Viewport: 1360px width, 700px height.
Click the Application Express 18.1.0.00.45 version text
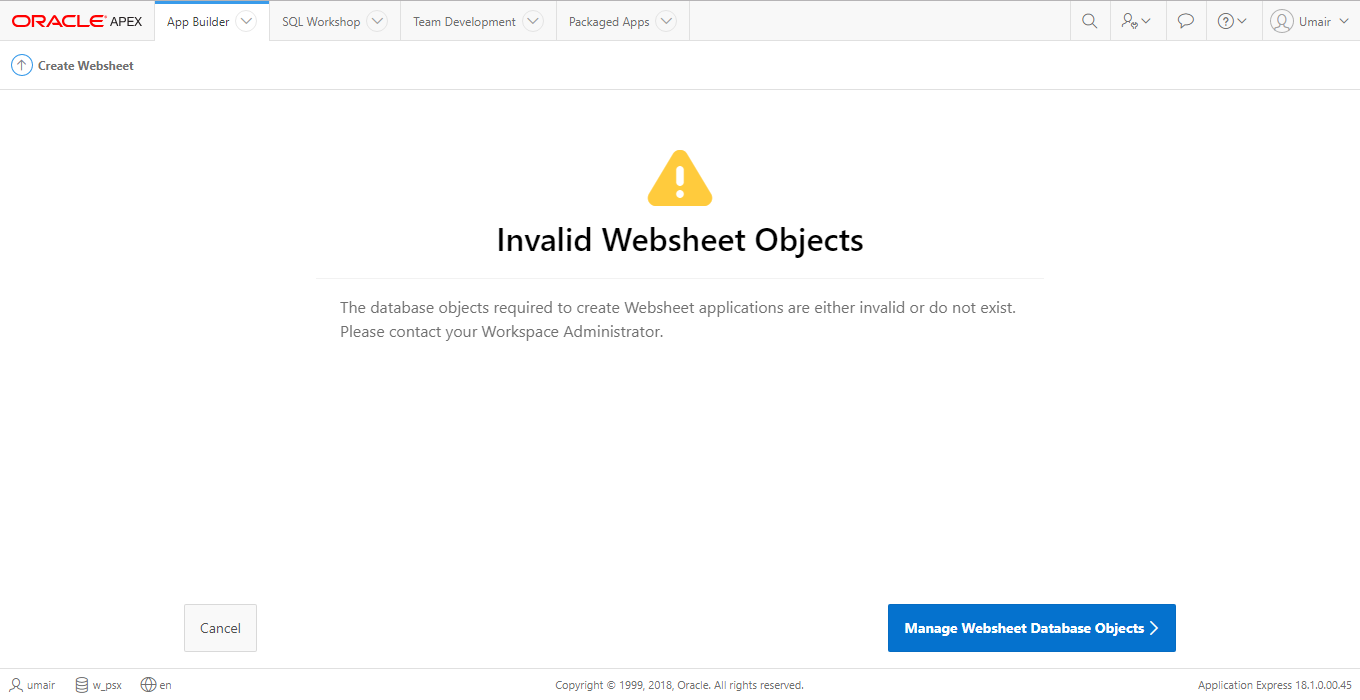click(1274, 685)
